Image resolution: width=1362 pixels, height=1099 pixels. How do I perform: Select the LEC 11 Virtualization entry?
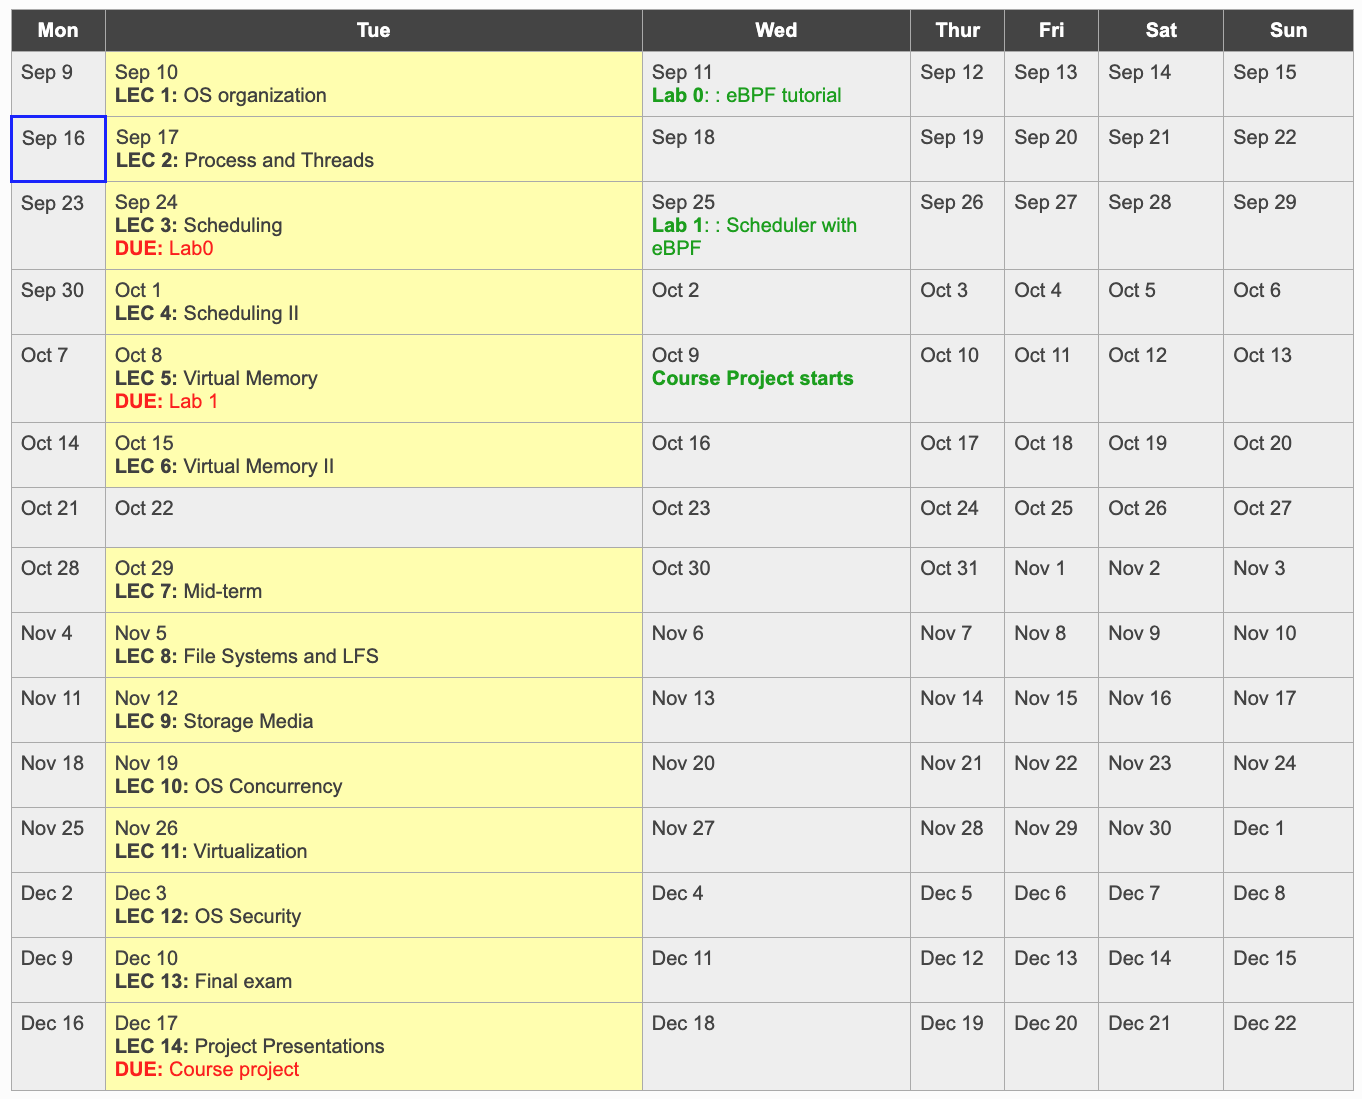coord(211,851)
